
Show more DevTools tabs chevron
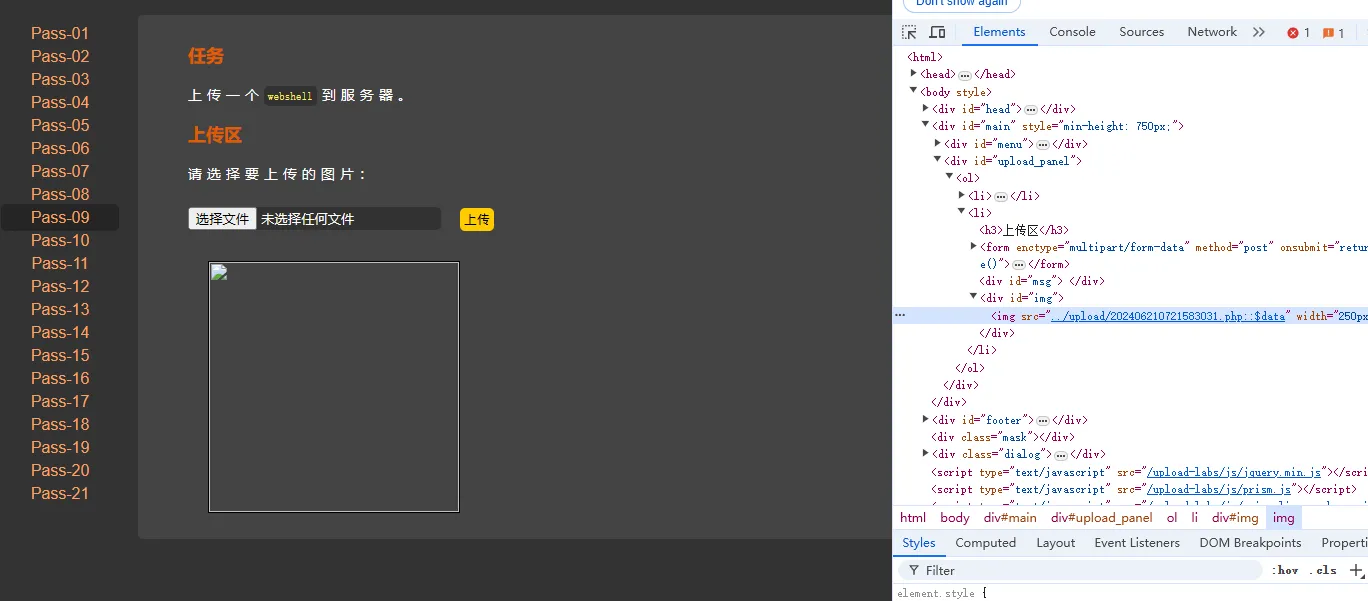pyautogui.click(x=1259, y=32)
